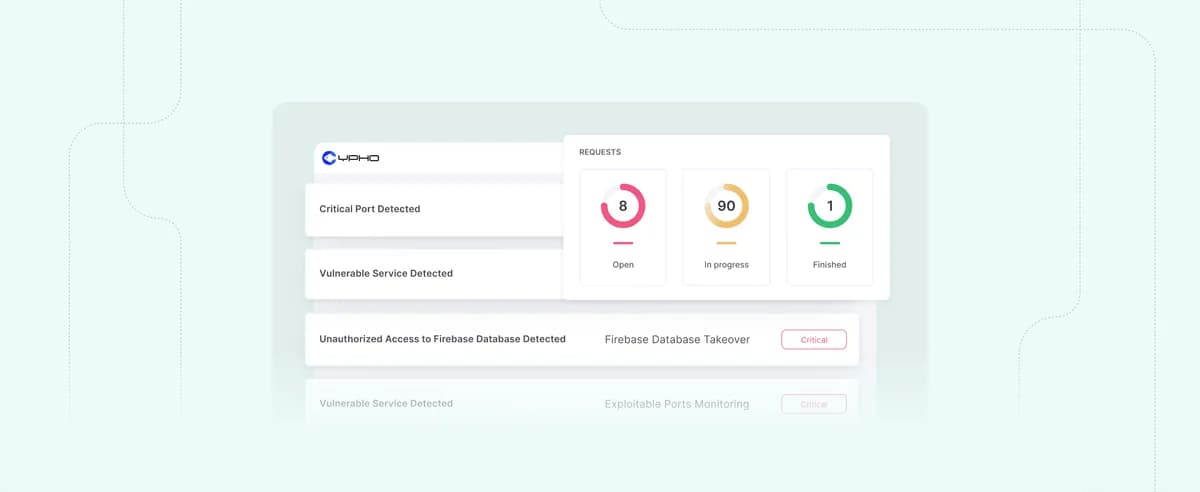Image resolution: width=1200 pixels, height=492 pixels.
Task: Open the faded Vulnerable Service Detected row at the bottom
Action: tap(385, 404)
